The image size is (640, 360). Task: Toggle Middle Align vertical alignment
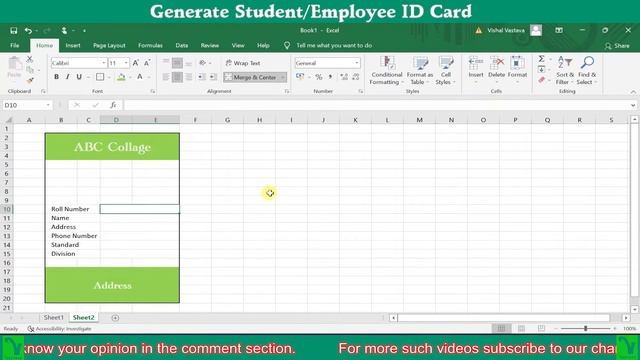[177, 63]
